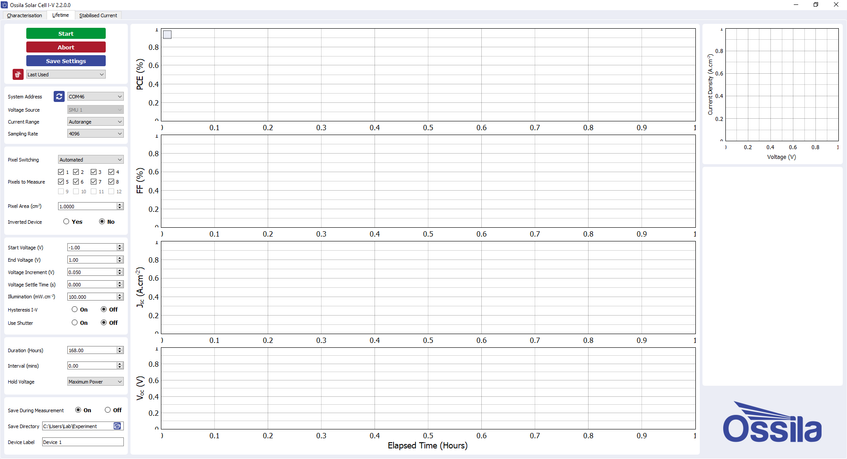The width and height of the screenshot is (847, 459).
Task: Turn Hysteresis I-V On
Action: 74,310
